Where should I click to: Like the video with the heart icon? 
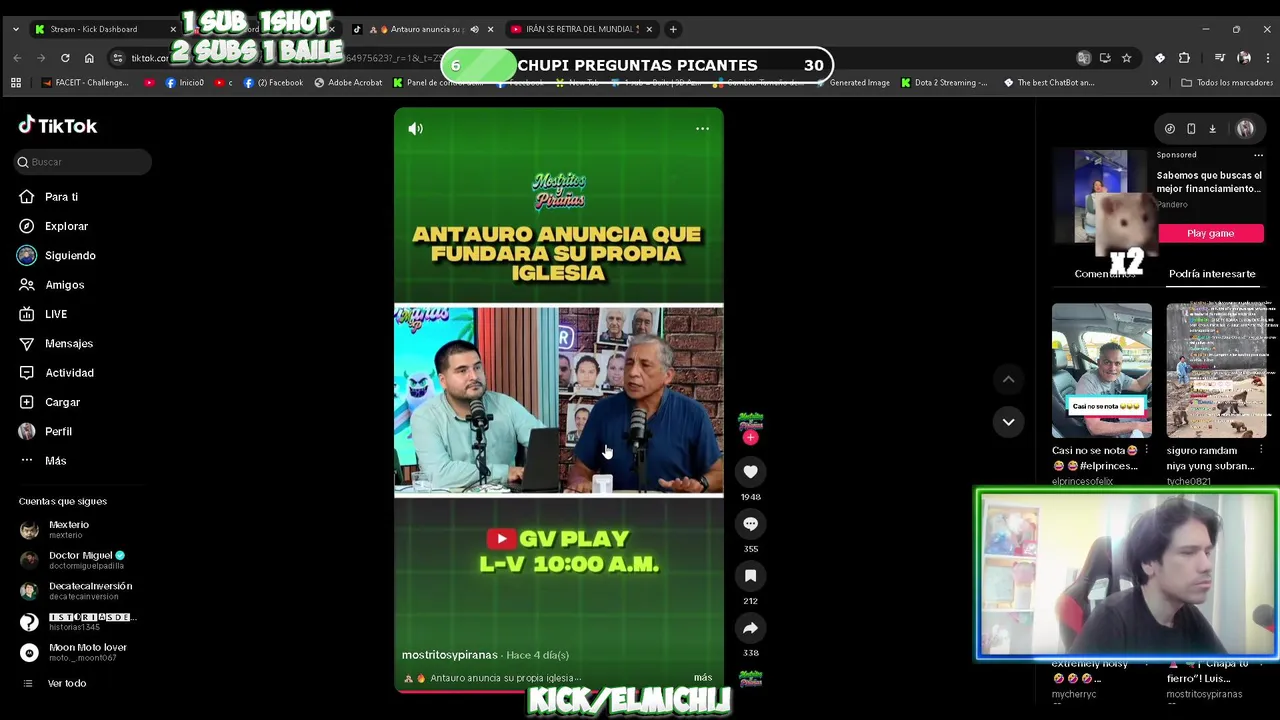click(750, 472)
